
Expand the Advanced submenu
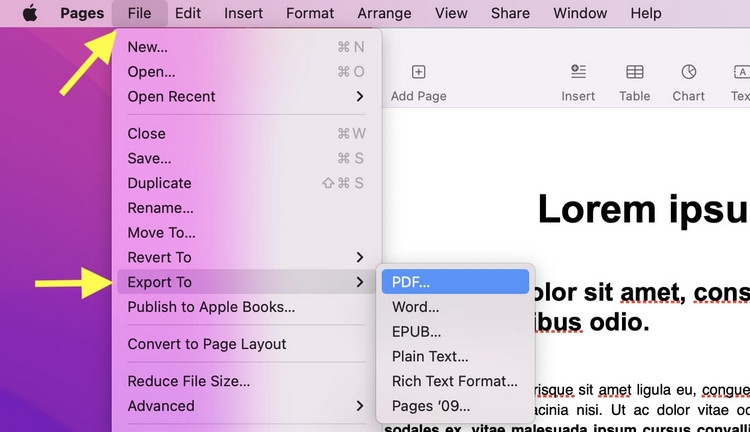[x=246, y=406]
